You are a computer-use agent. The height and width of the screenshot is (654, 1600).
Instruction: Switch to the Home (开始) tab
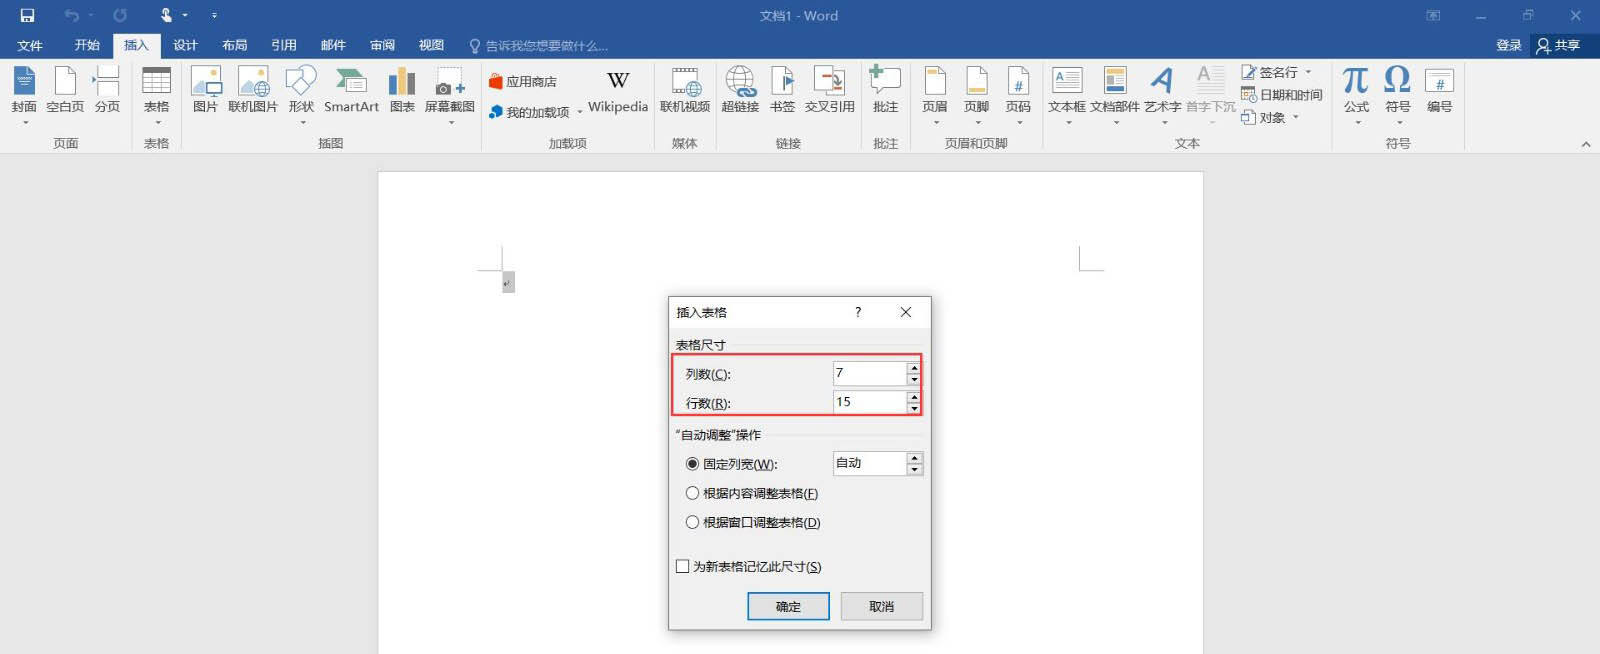[x=87, y=45]
